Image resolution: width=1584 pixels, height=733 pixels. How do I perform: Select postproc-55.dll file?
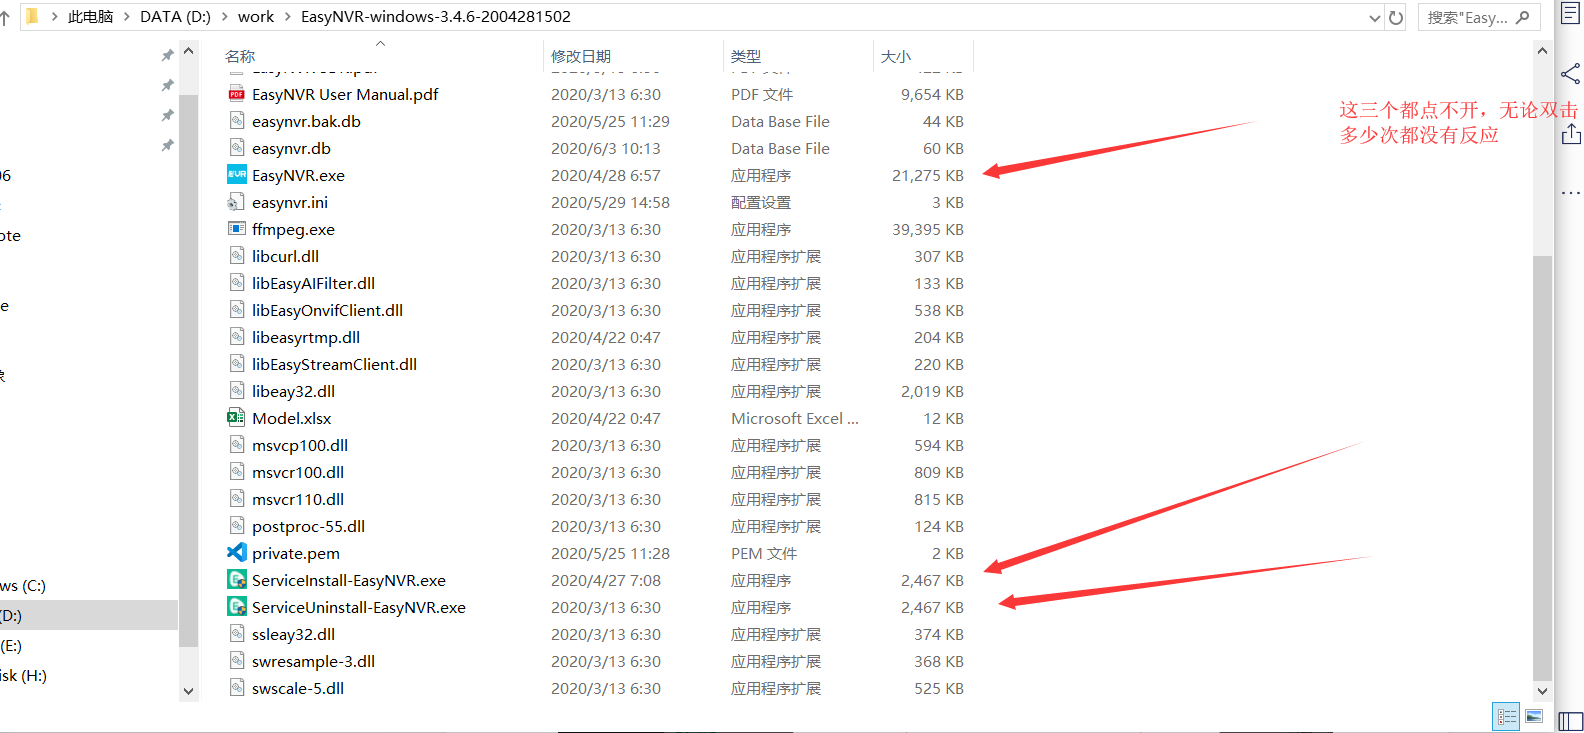(308, 526)
